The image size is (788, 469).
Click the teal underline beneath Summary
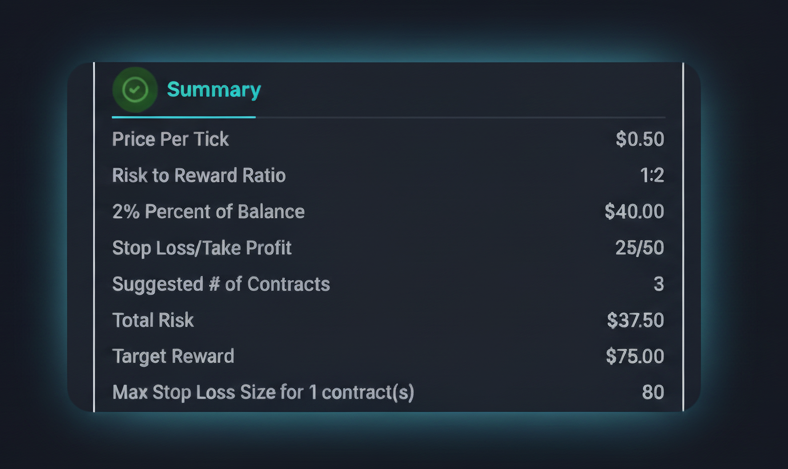[183, 117]
